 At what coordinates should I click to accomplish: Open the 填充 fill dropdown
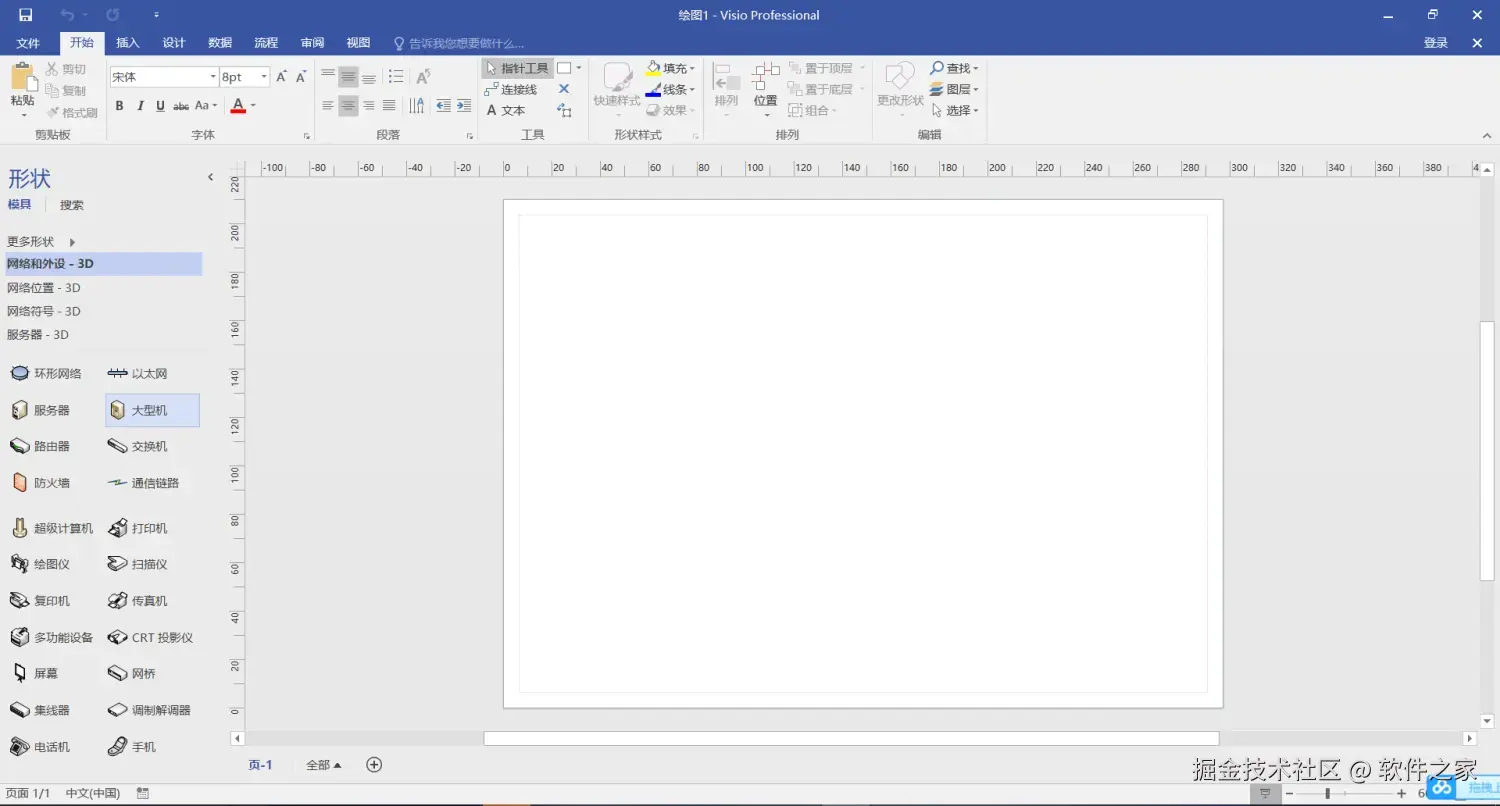[671, 68]
